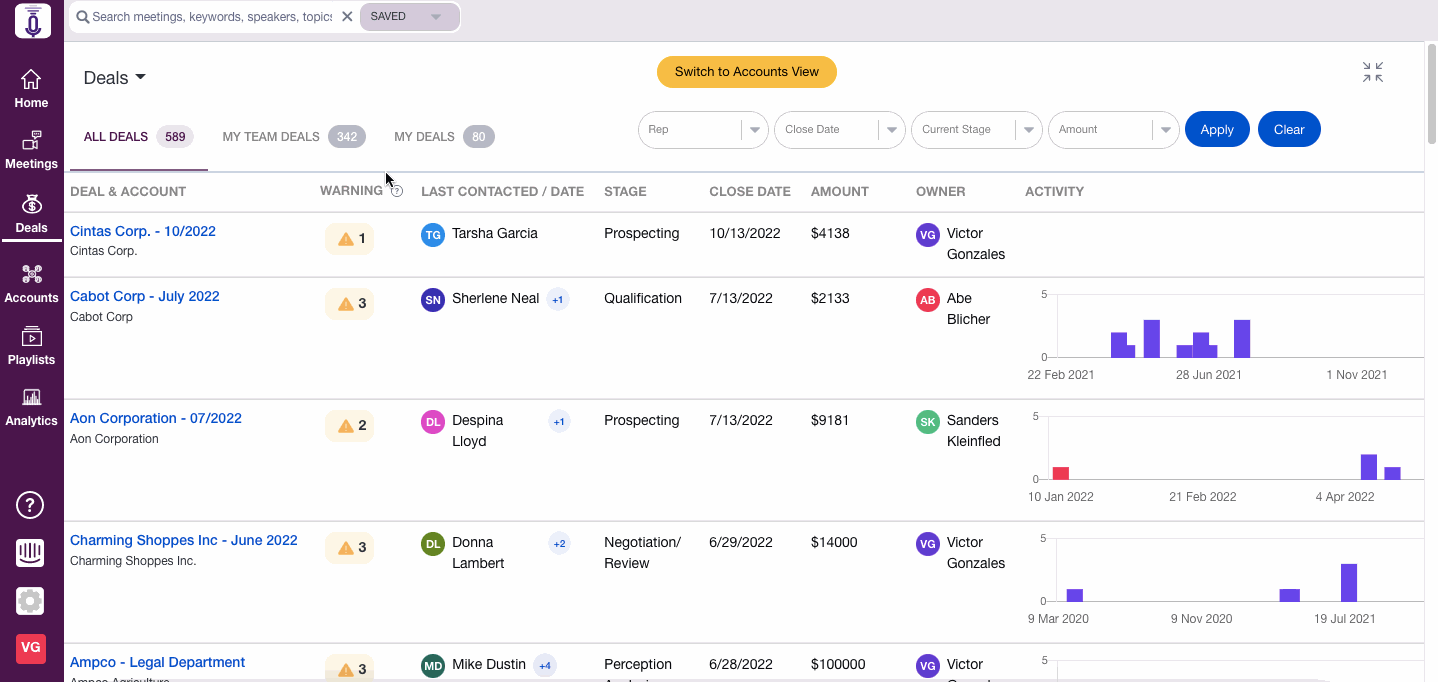
Task: Open Analytics in the sidebar
Action: coord(31,407)
